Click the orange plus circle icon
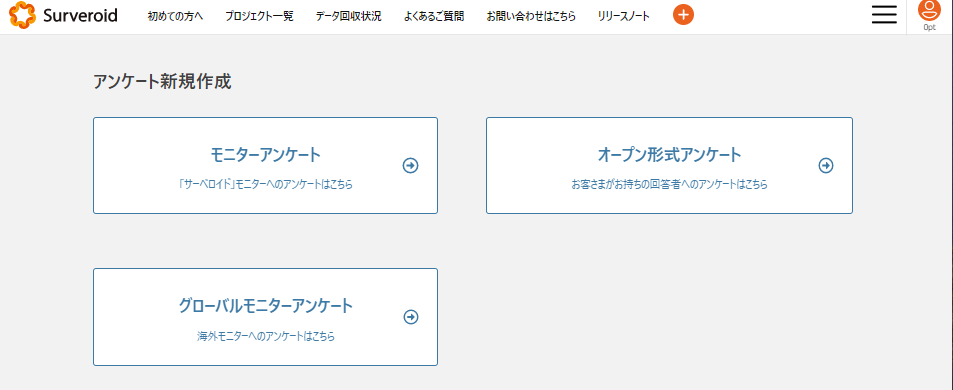Screen dimensions: 953x390 (x=683, y=15)
